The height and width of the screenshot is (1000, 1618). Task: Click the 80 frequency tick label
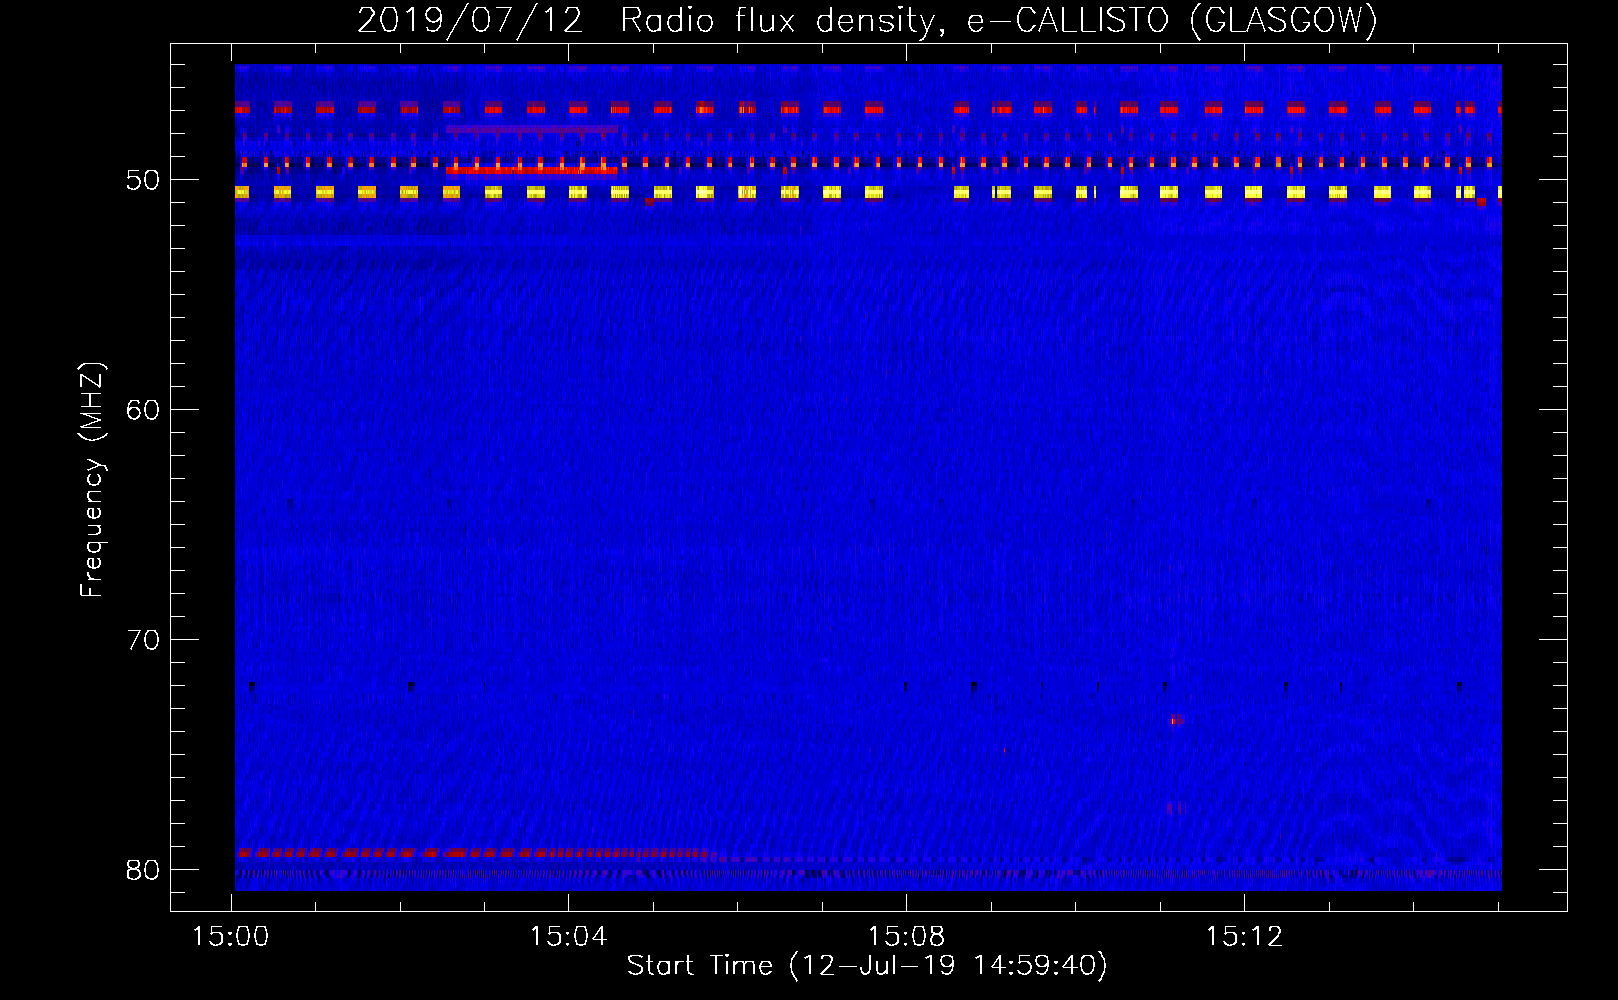143,870
